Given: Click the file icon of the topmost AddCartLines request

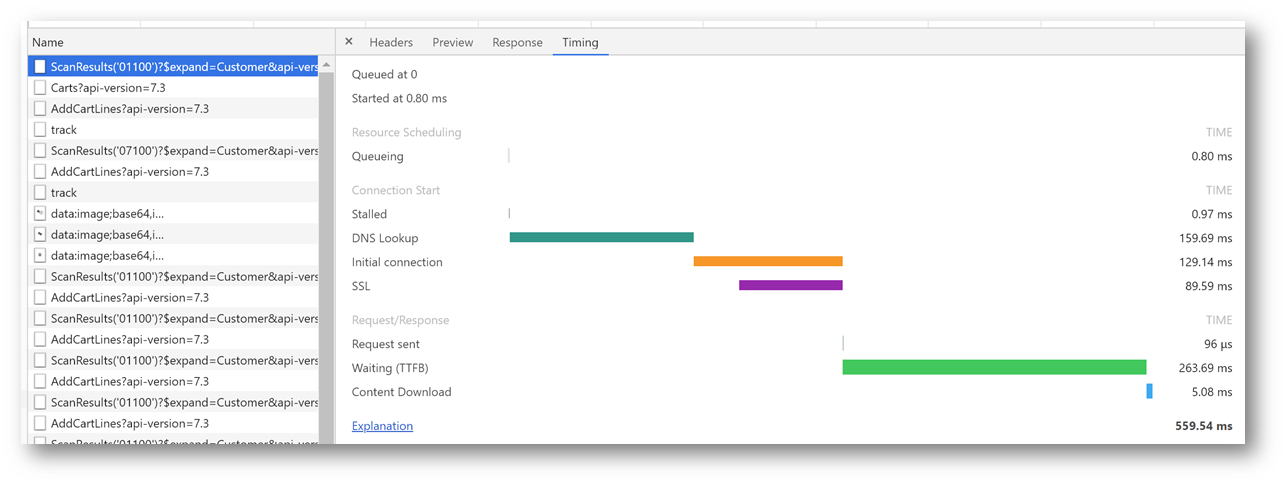Looking at the screenshot, I should coord(40,109).
